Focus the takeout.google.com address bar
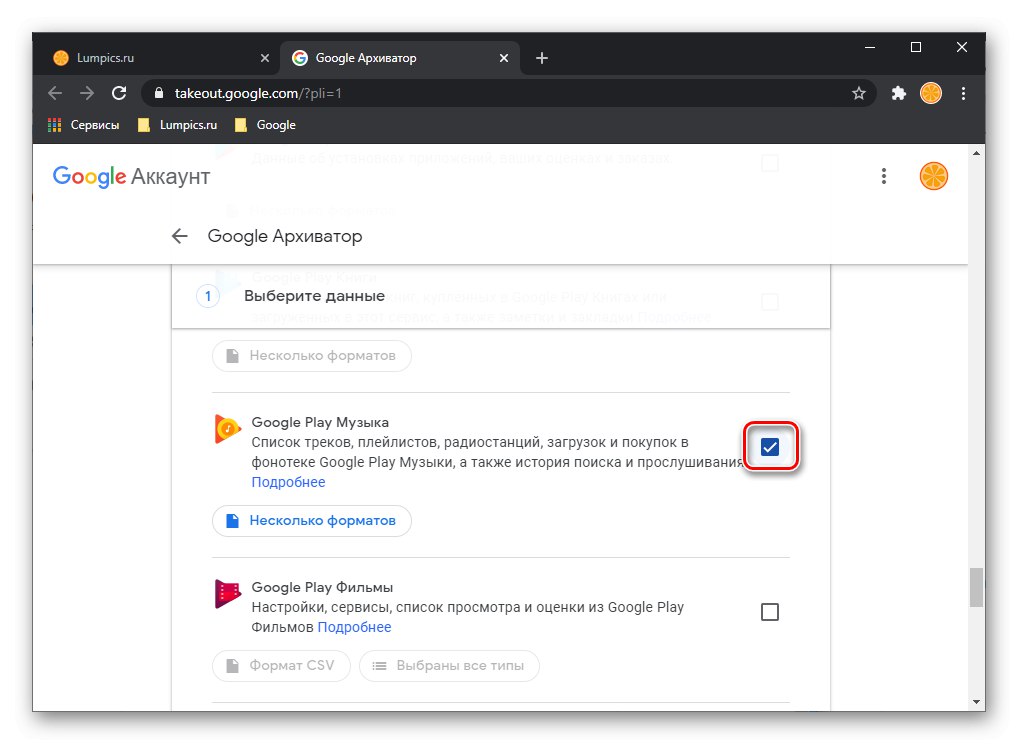This screenshot has width=1018, height=744. (x=500, y=93)
